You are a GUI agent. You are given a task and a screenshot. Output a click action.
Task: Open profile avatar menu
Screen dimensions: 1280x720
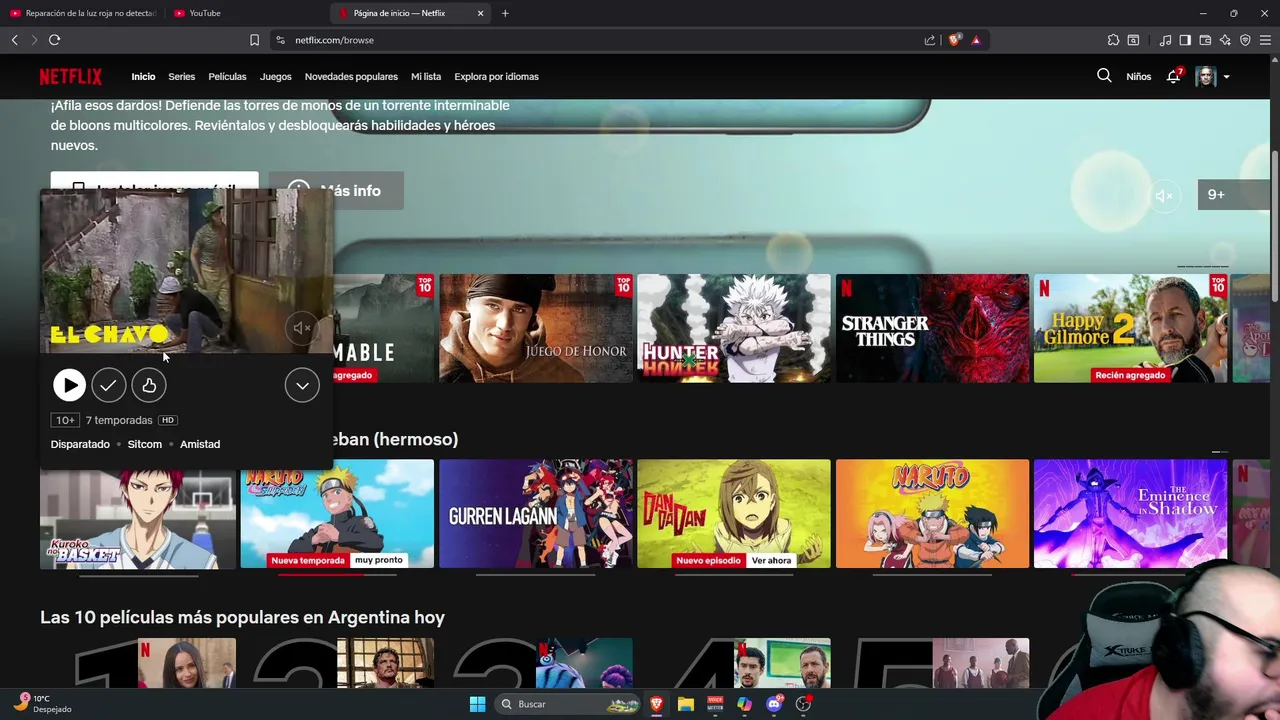tap(1212, 76)
